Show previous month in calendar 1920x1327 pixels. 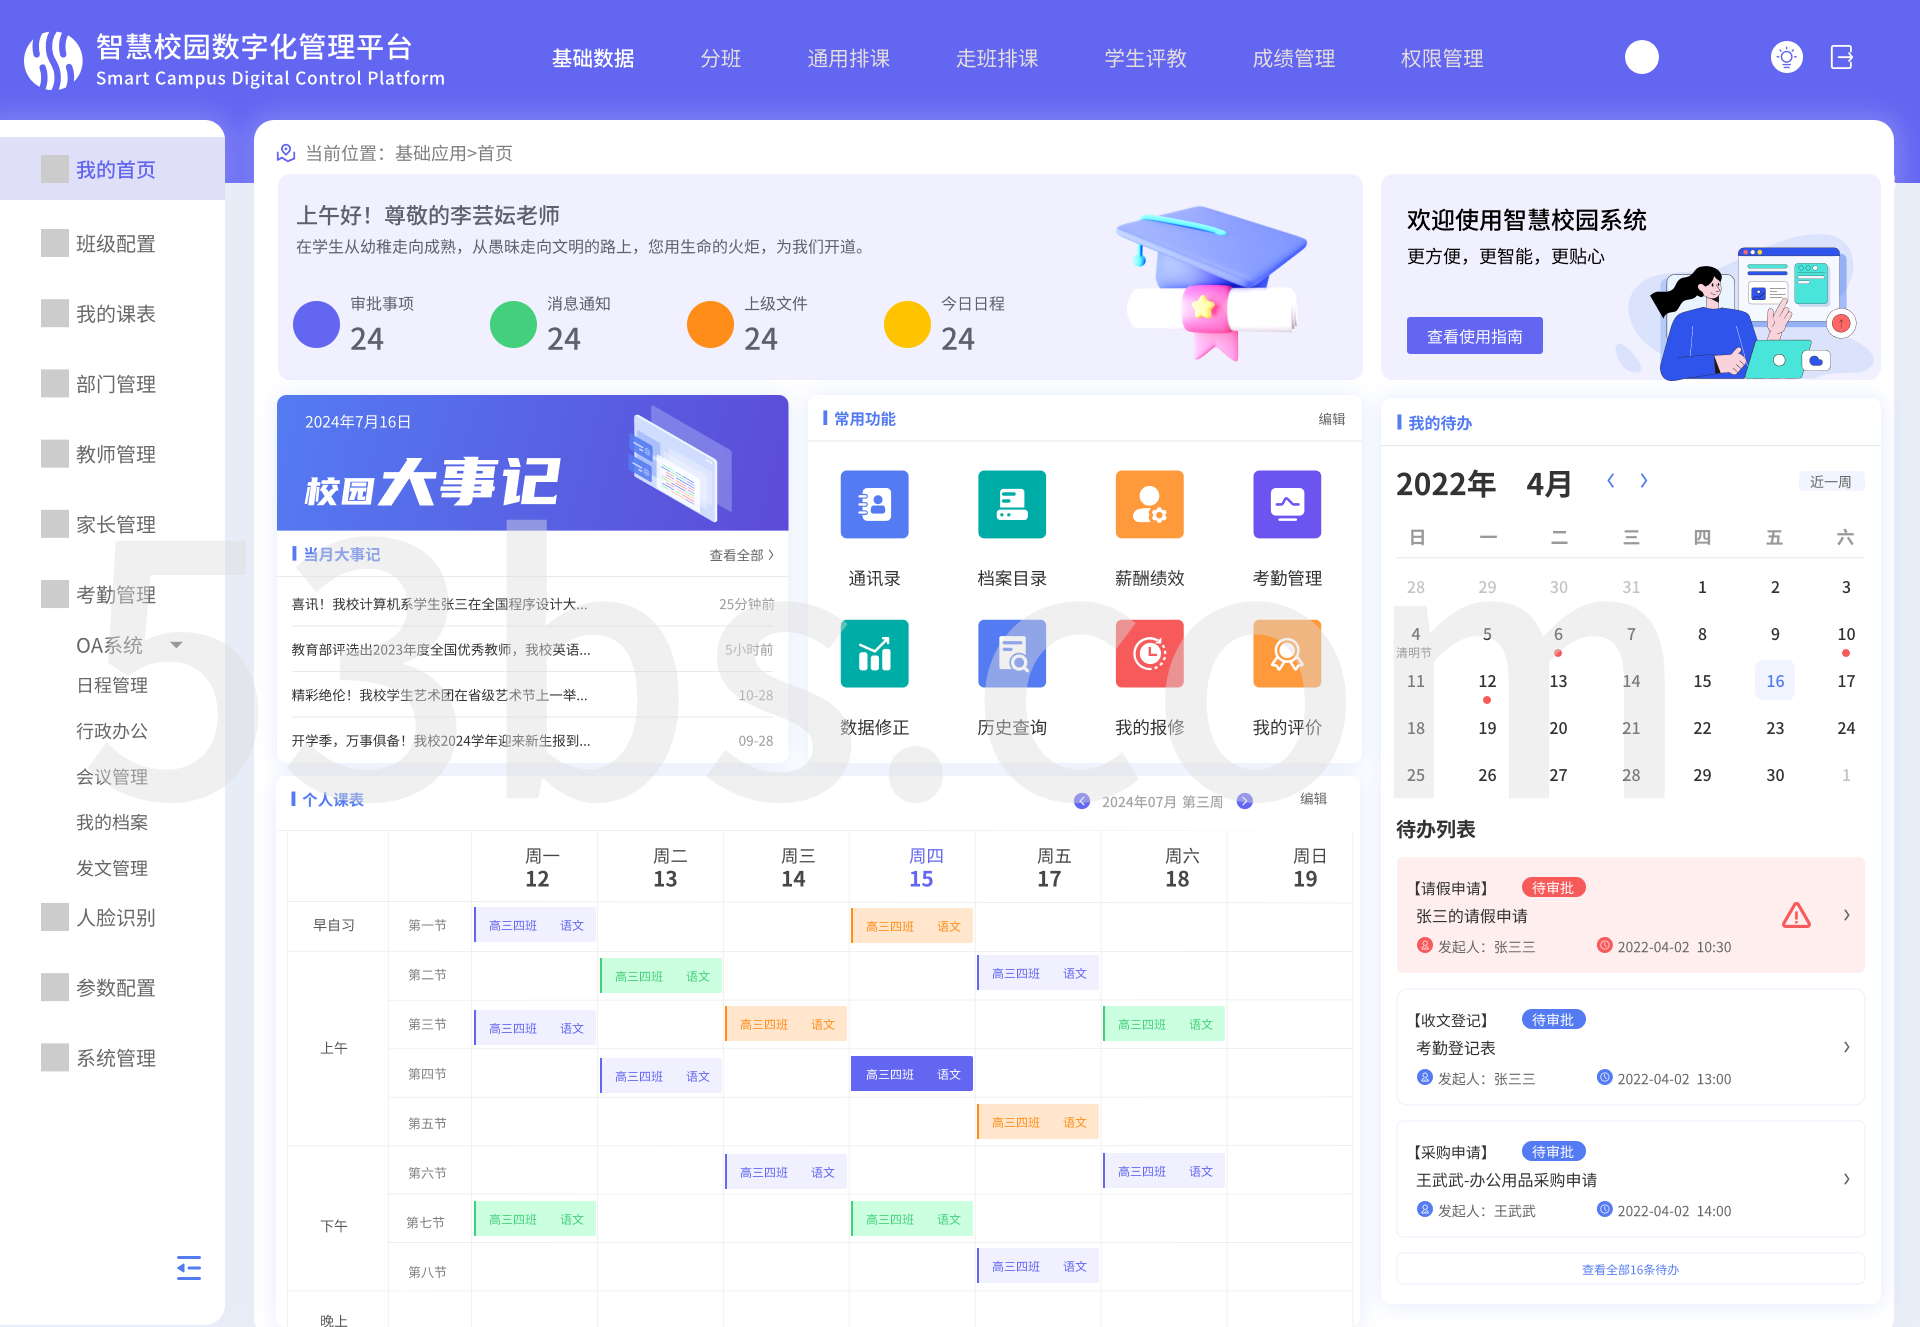(1610, 481)
